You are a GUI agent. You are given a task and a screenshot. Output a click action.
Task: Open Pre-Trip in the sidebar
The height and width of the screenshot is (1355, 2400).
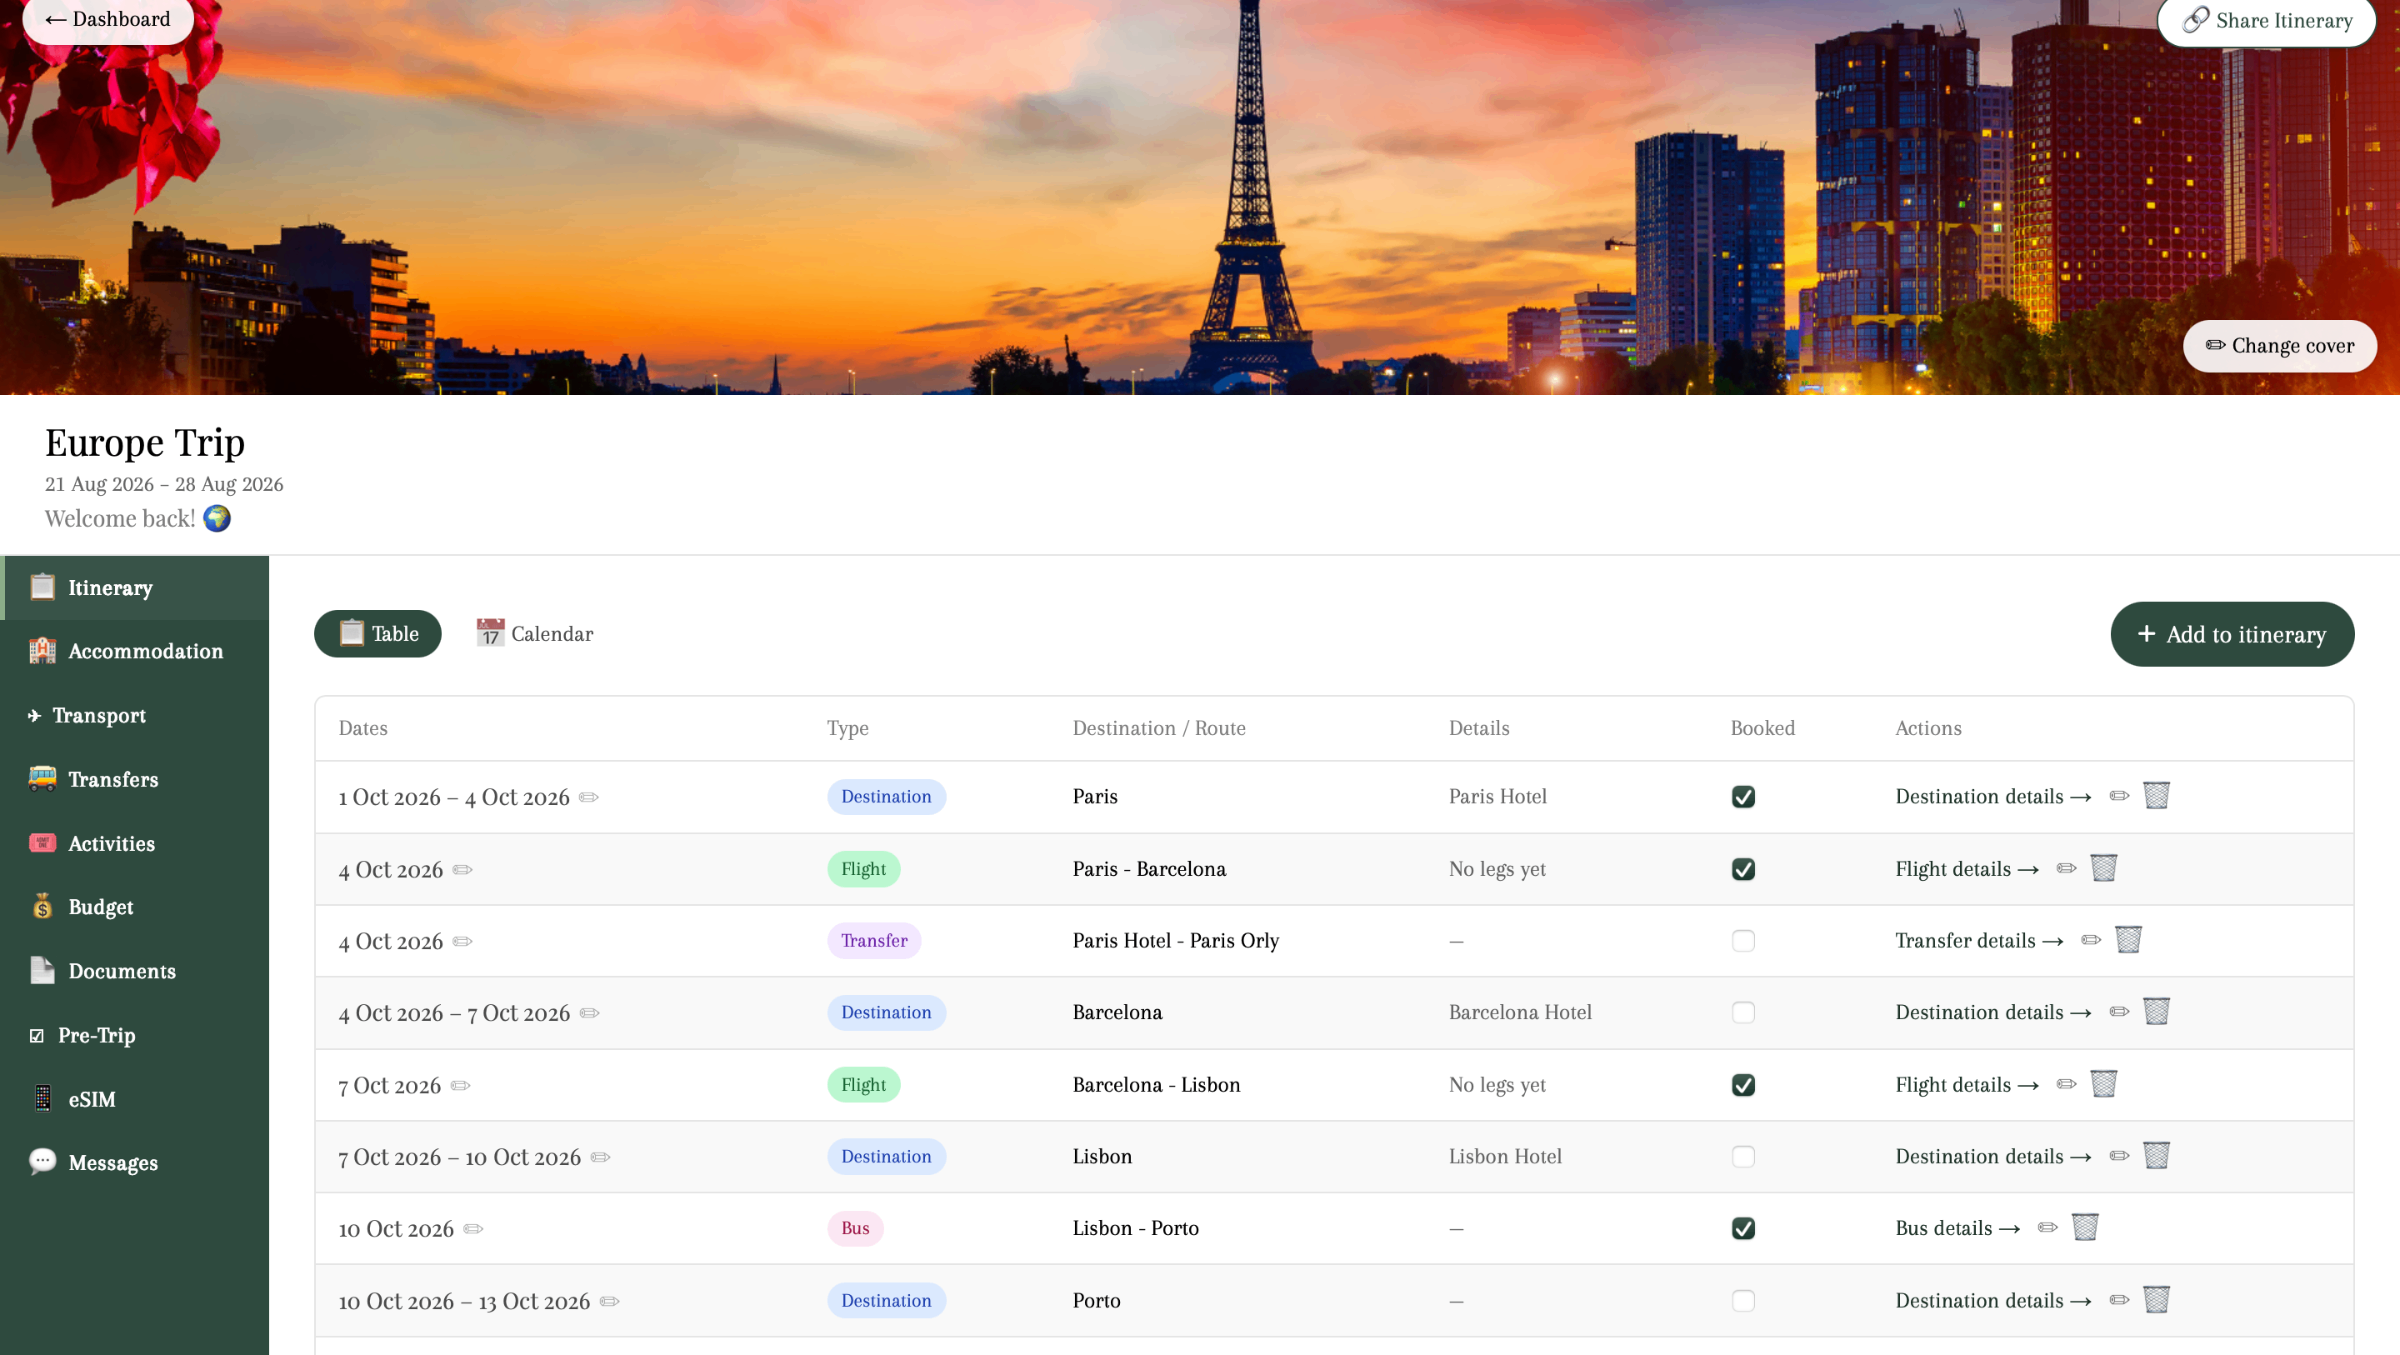pos(134,1035)
